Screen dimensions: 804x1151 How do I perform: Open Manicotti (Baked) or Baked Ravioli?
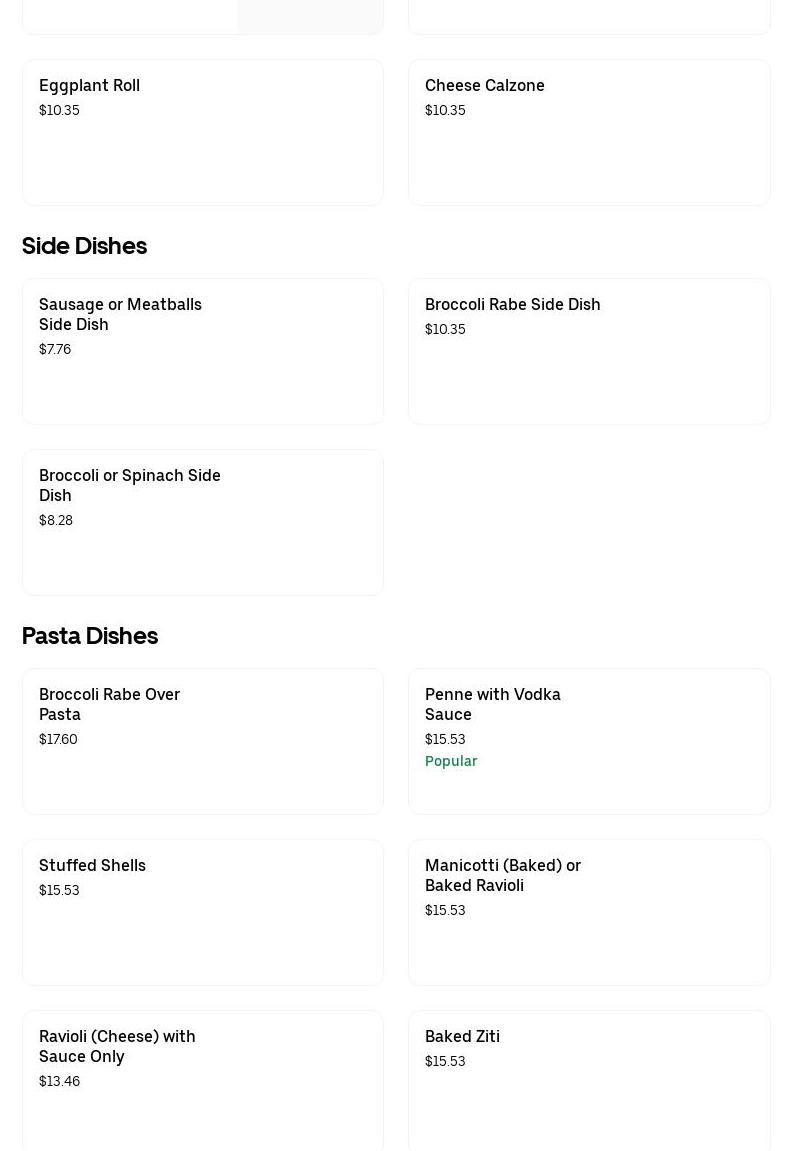pyautogui.click(x=589, y=912)
